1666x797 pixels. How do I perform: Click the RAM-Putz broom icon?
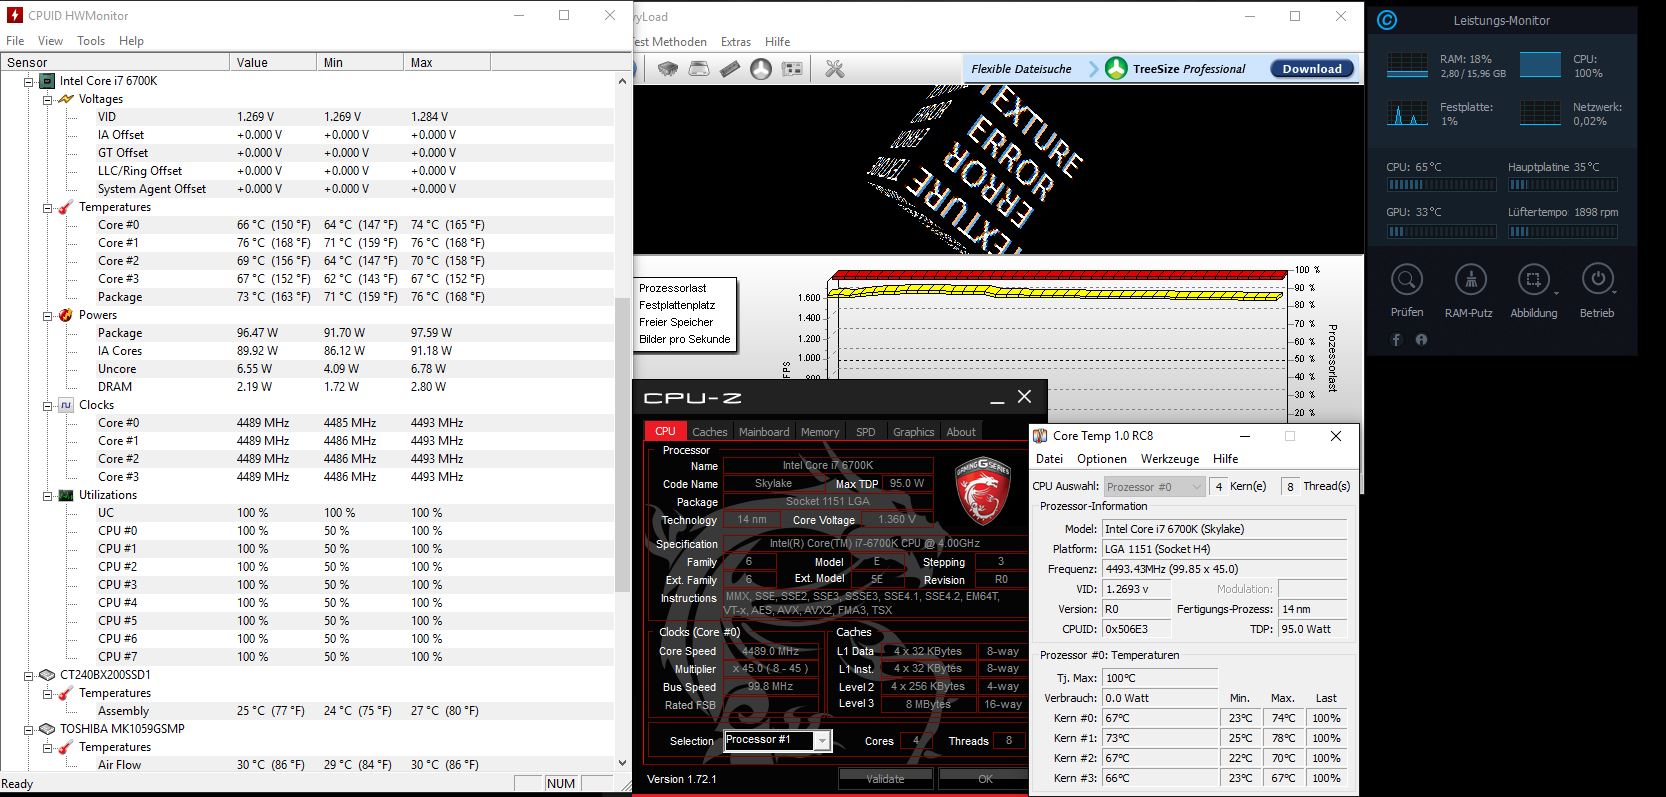coord(1470,279)
